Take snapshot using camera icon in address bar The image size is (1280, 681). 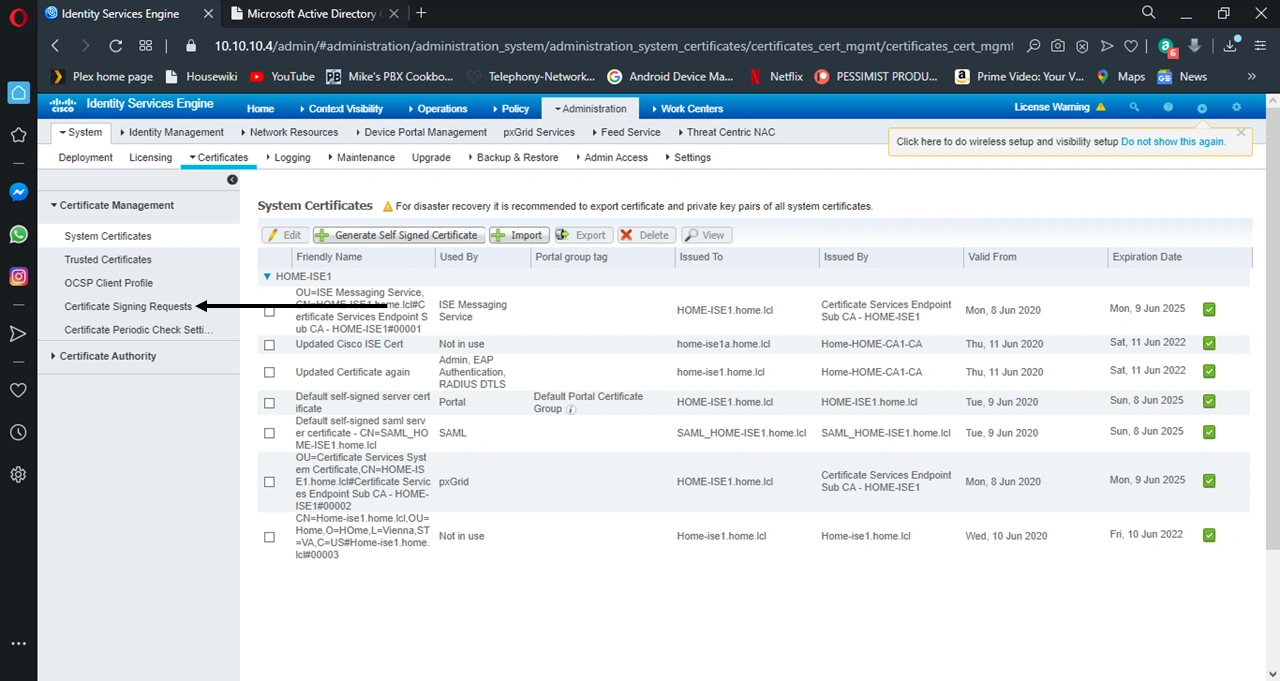1058,46
